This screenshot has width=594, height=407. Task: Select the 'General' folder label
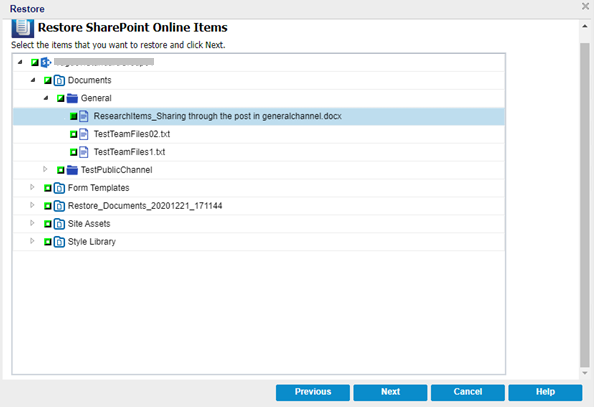(x=96, y=98)
